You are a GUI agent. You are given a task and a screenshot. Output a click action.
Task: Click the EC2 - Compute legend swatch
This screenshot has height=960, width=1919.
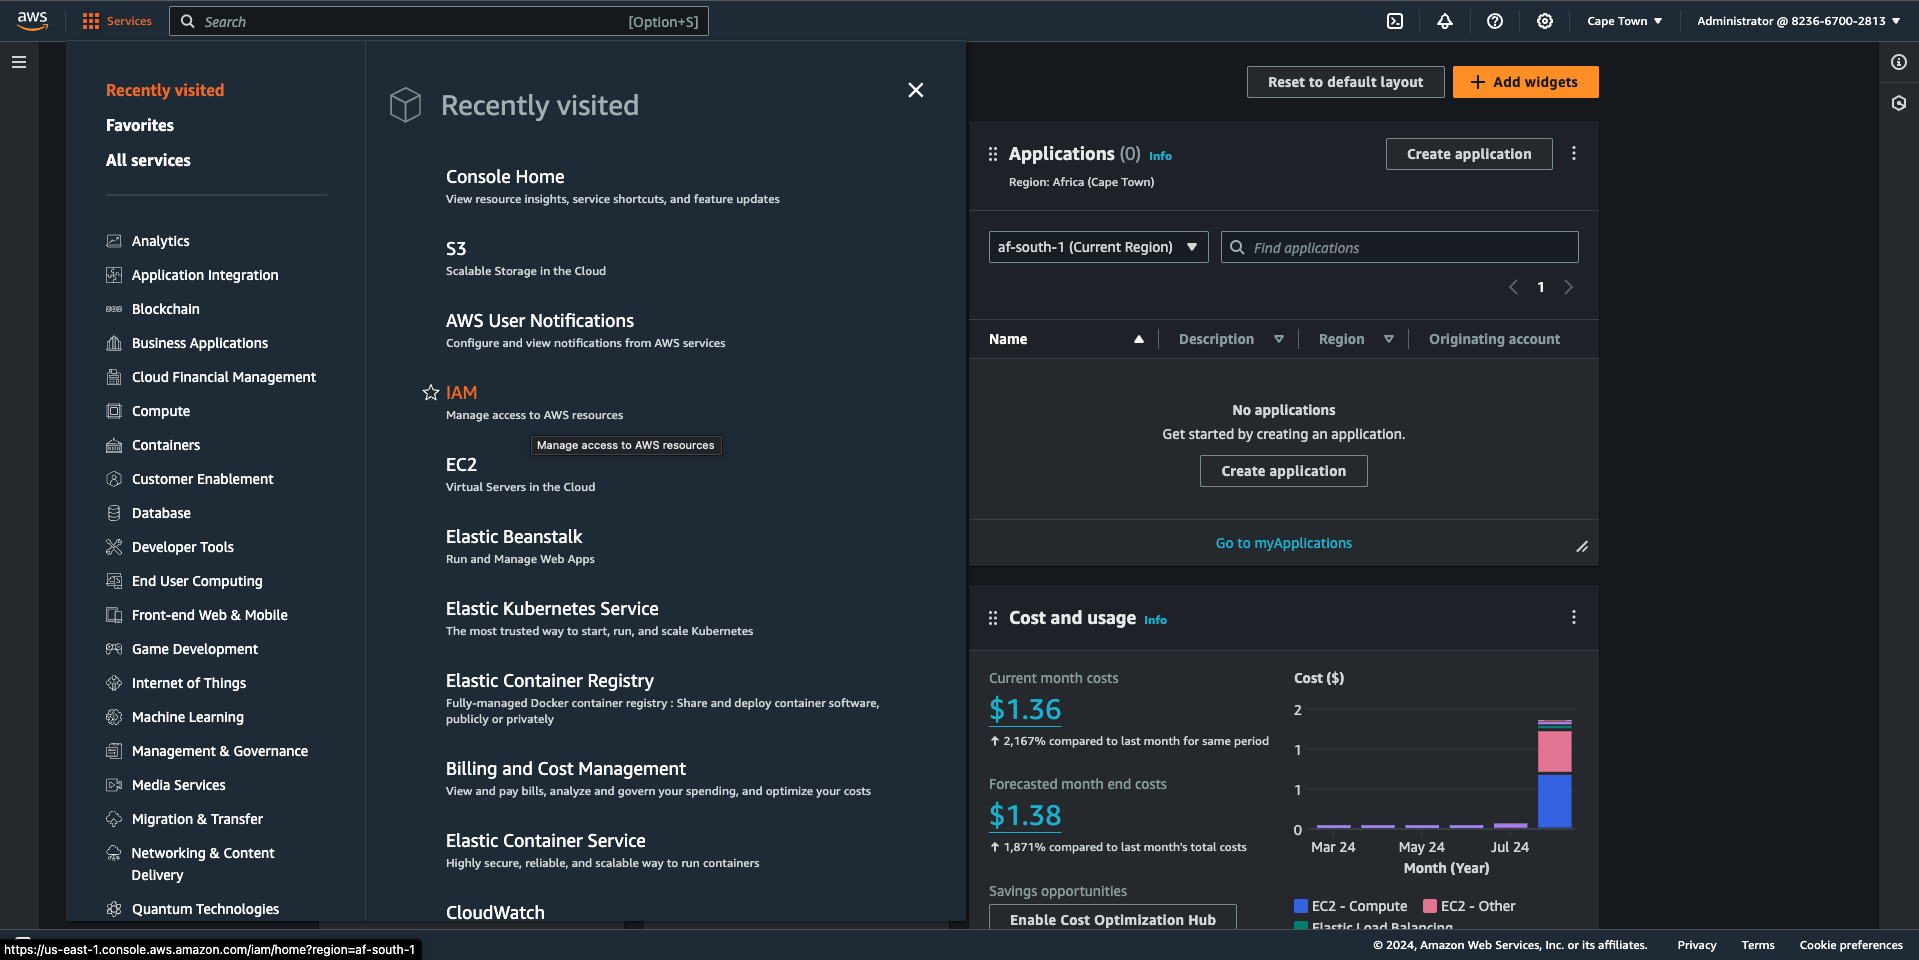[x=1301, y=906]
